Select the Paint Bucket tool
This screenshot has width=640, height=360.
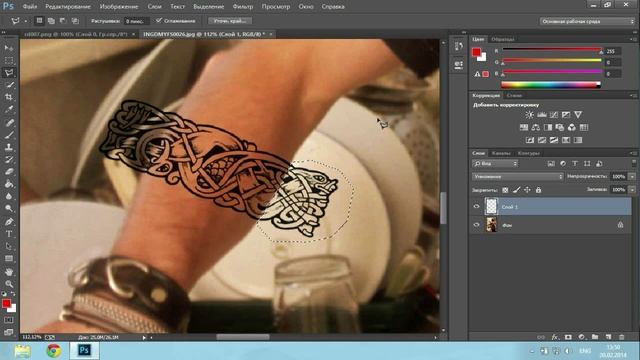(9, 184)
